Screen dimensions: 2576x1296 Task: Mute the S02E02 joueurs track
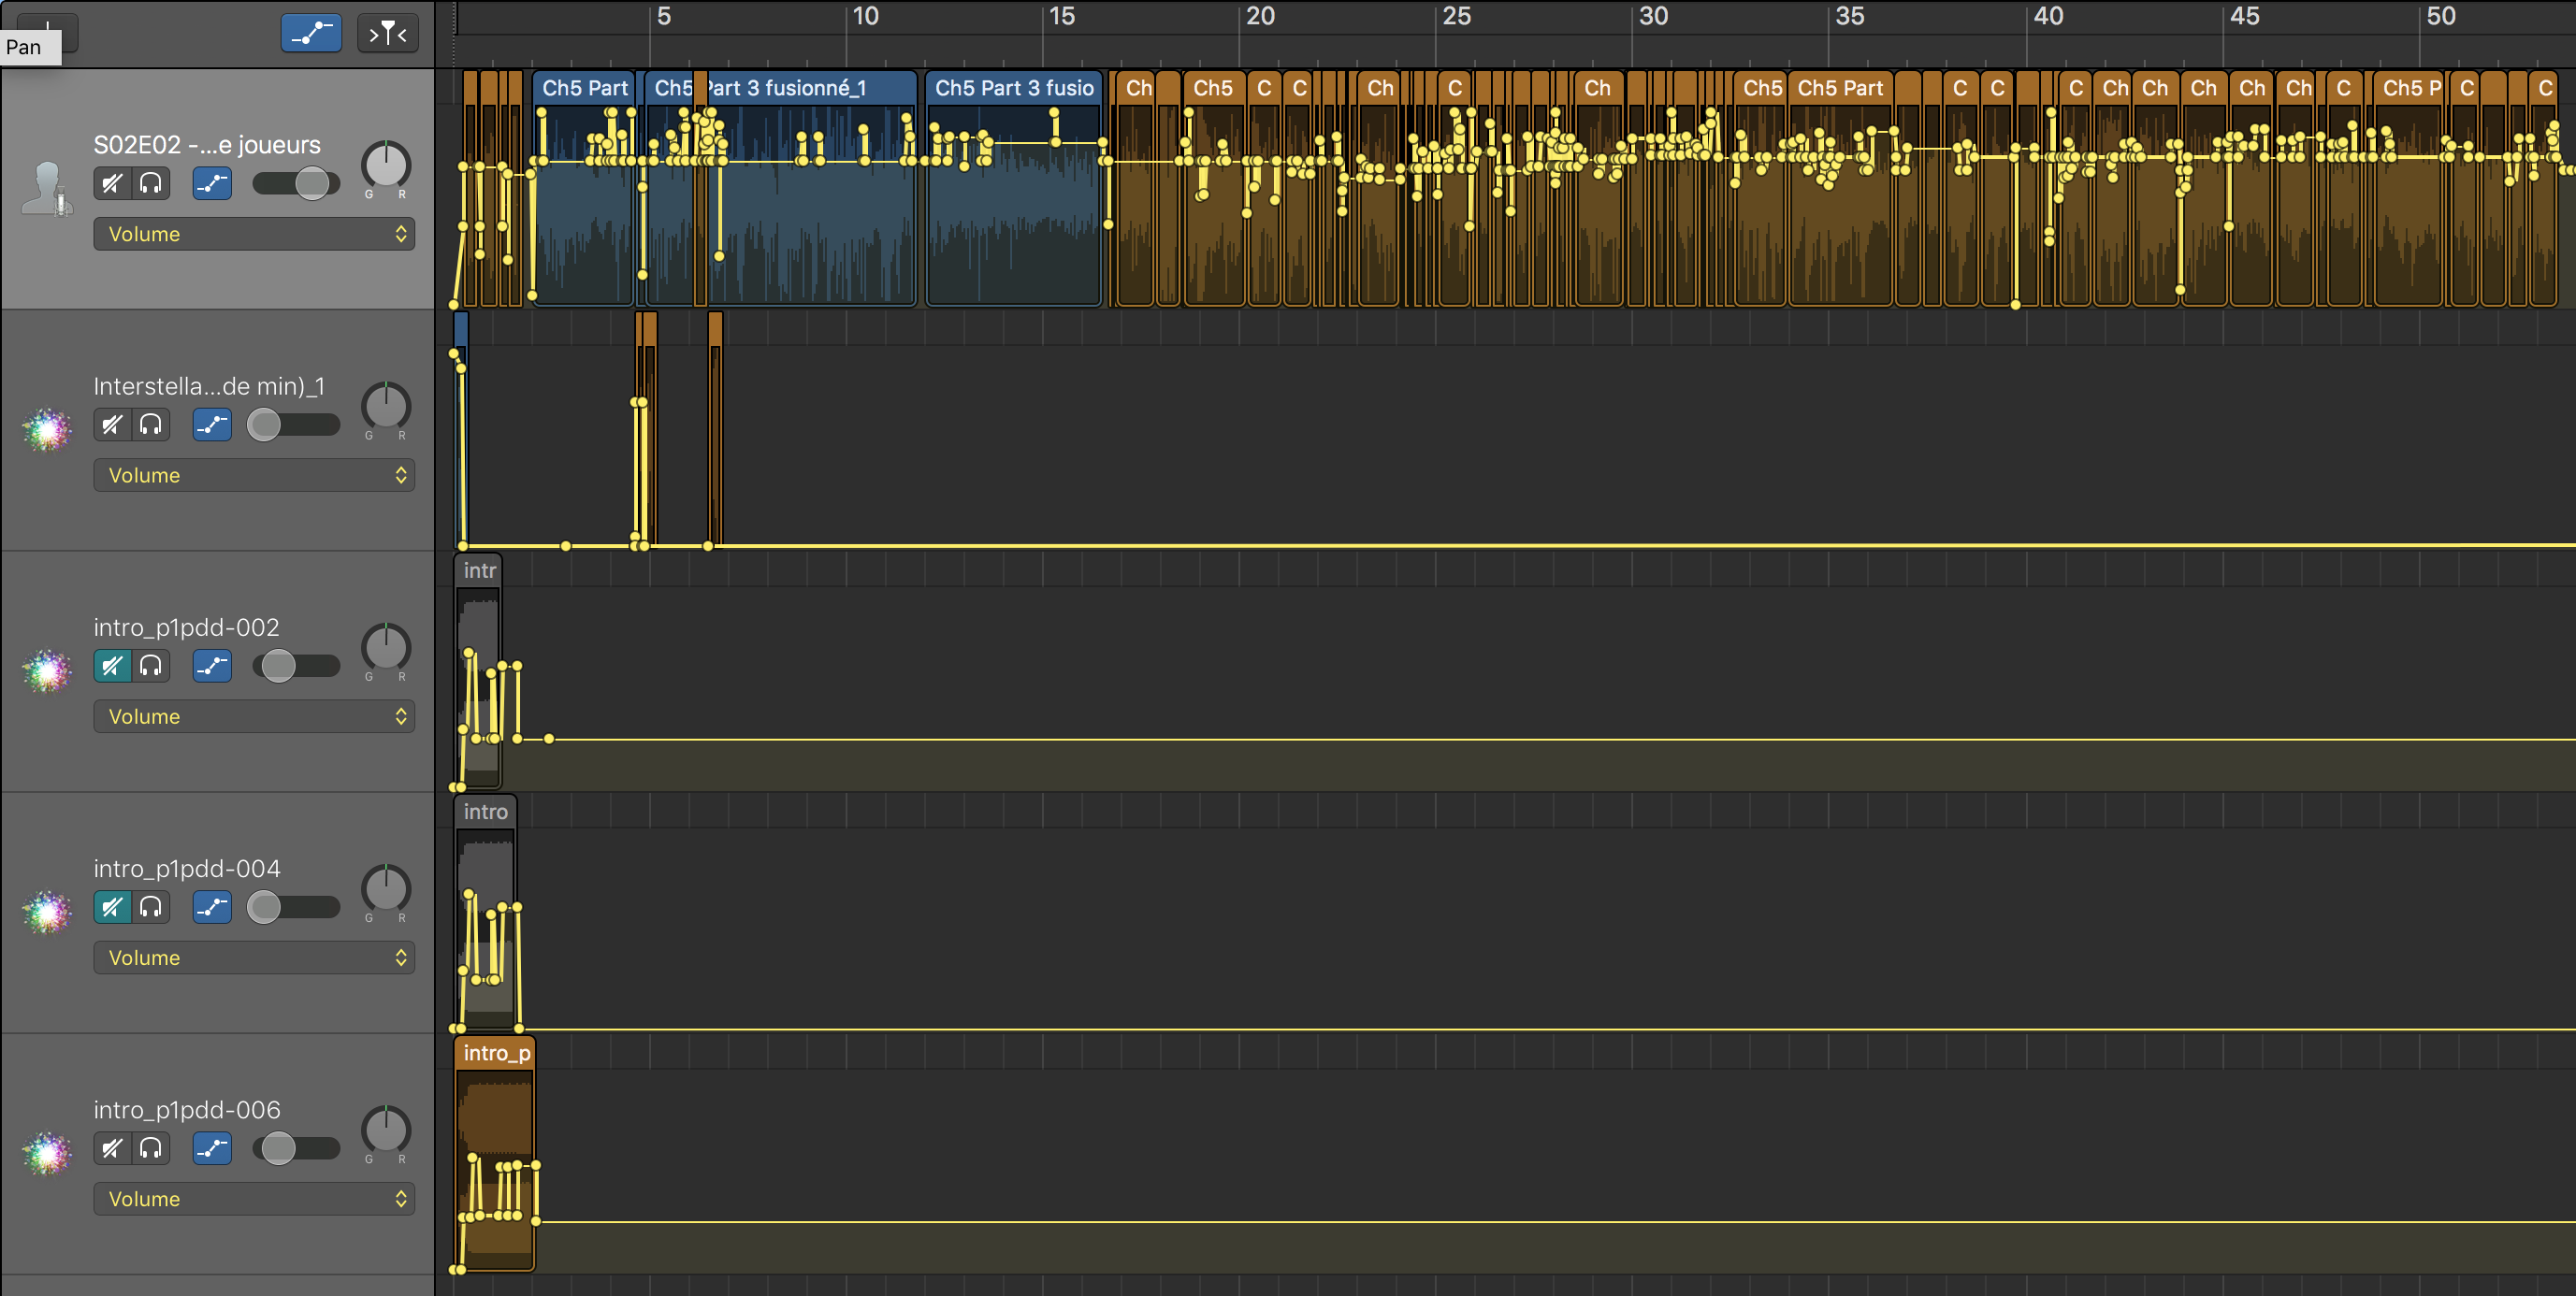(113, 183)
